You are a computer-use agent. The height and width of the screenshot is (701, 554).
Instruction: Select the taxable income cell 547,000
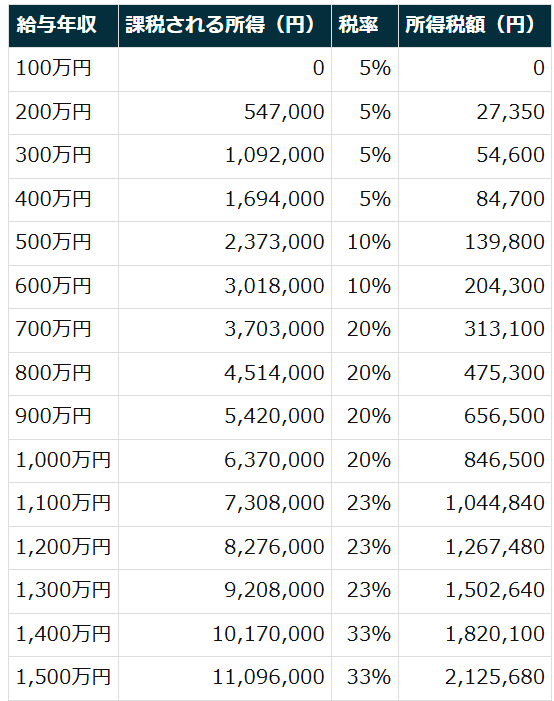coord(225,112)
